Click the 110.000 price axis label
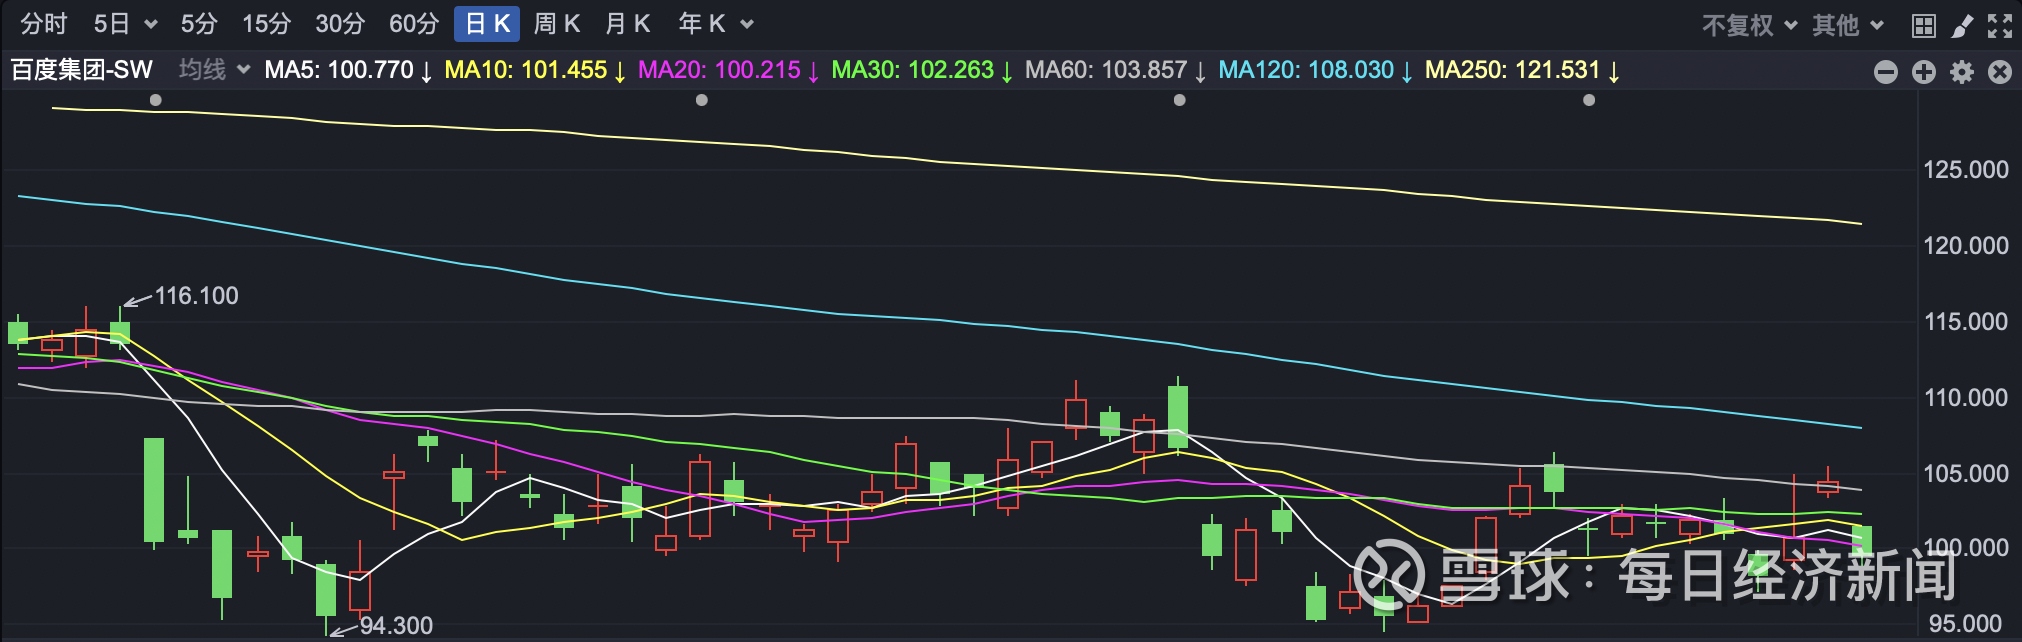The width and height of the screenshot is (2022, 642). (x=1966, y=398)
